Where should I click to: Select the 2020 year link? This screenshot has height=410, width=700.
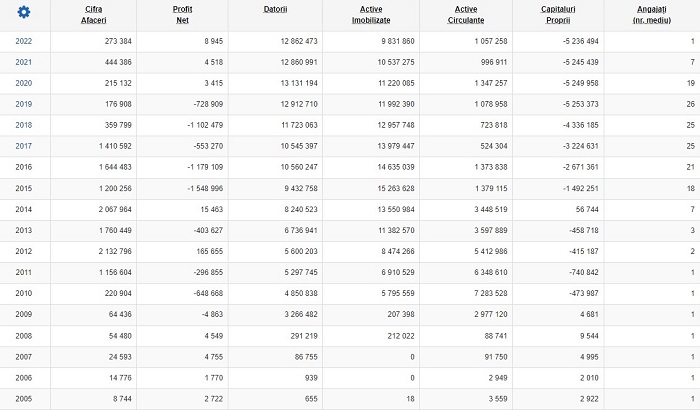24,83
